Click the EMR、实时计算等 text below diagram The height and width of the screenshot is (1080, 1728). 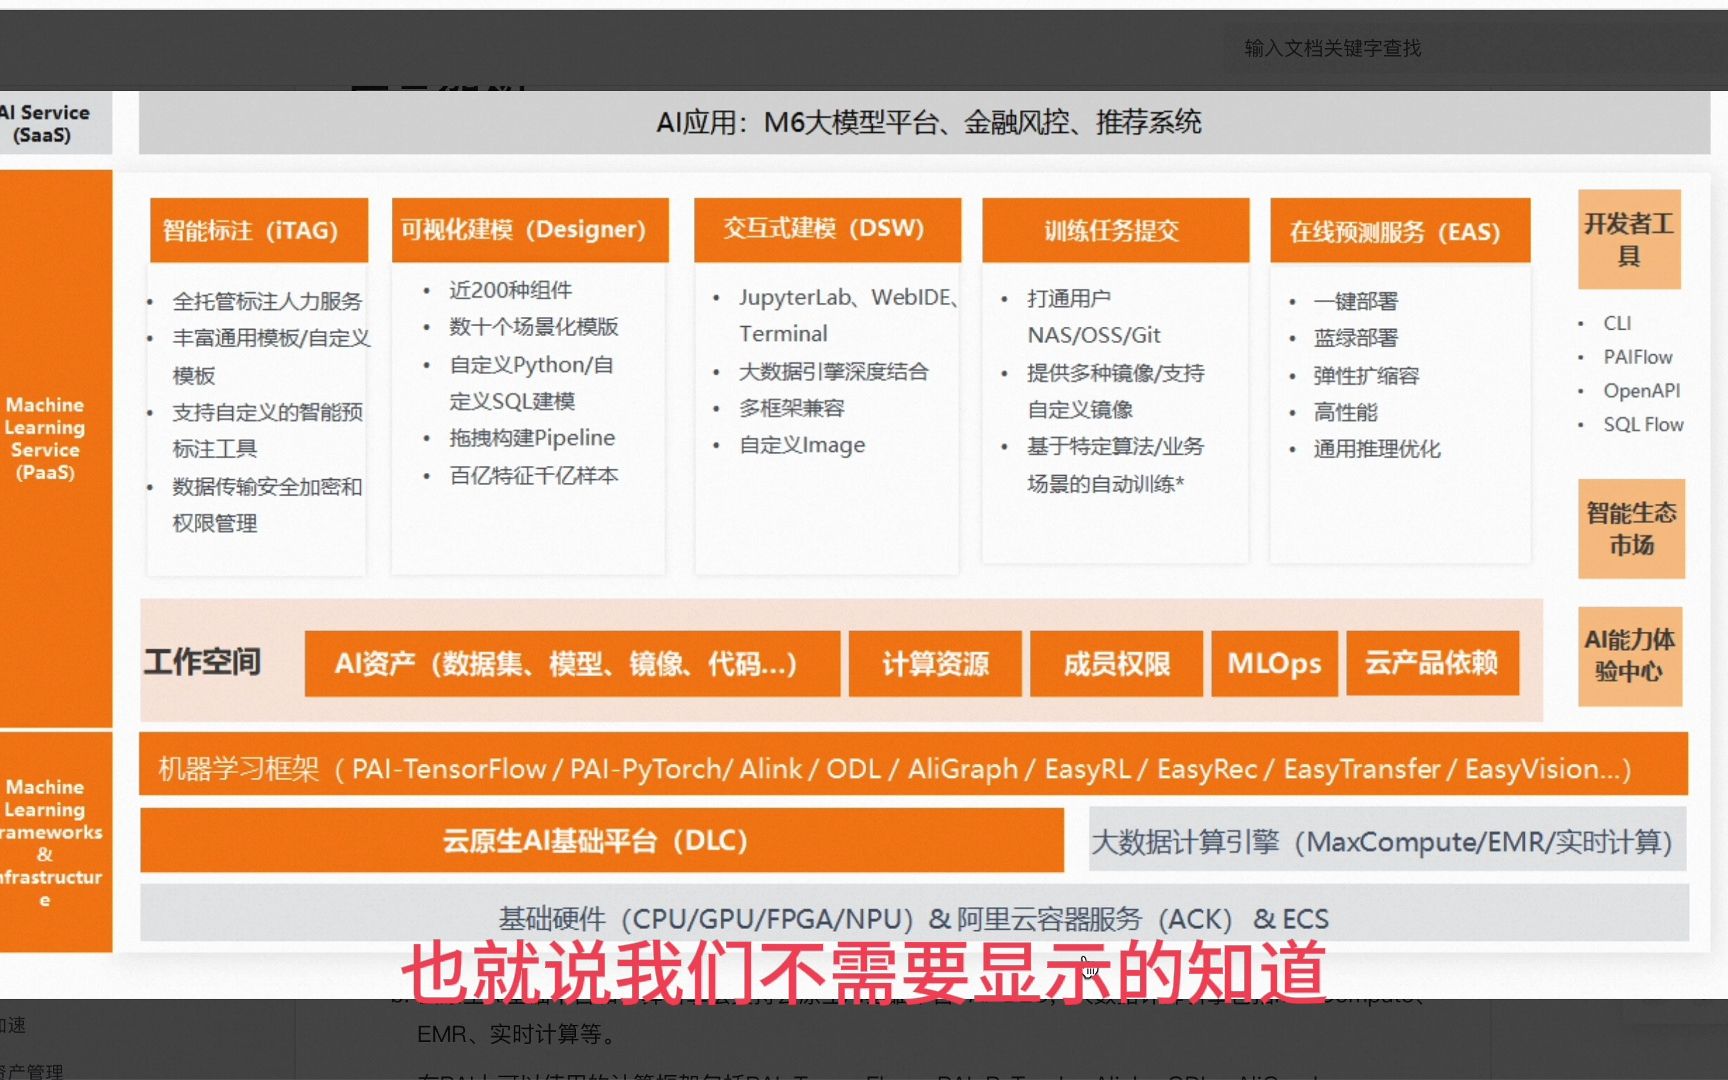(516, 1034)
